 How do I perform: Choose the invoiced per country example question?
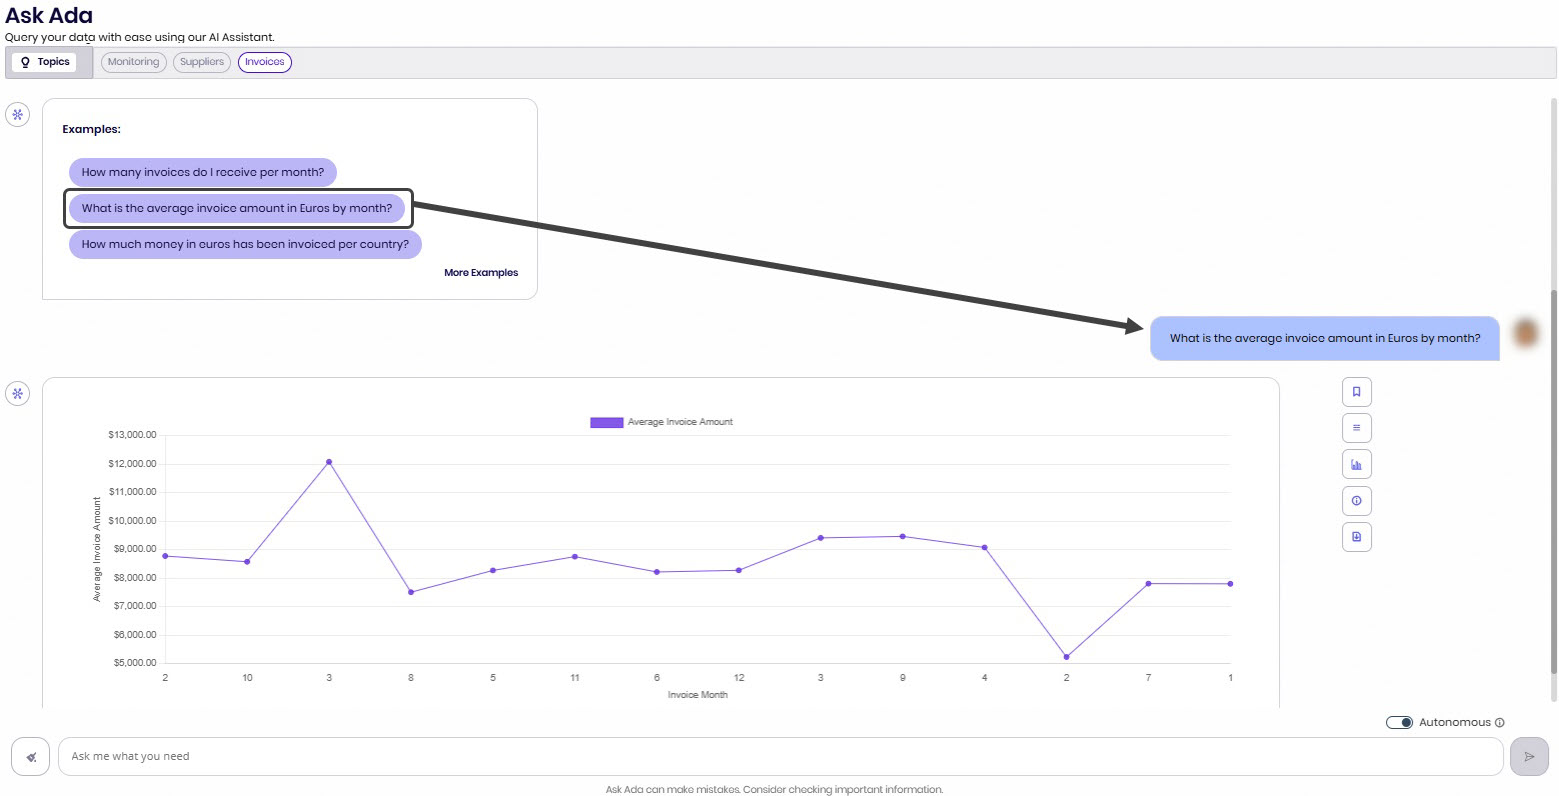coord(245,244)
